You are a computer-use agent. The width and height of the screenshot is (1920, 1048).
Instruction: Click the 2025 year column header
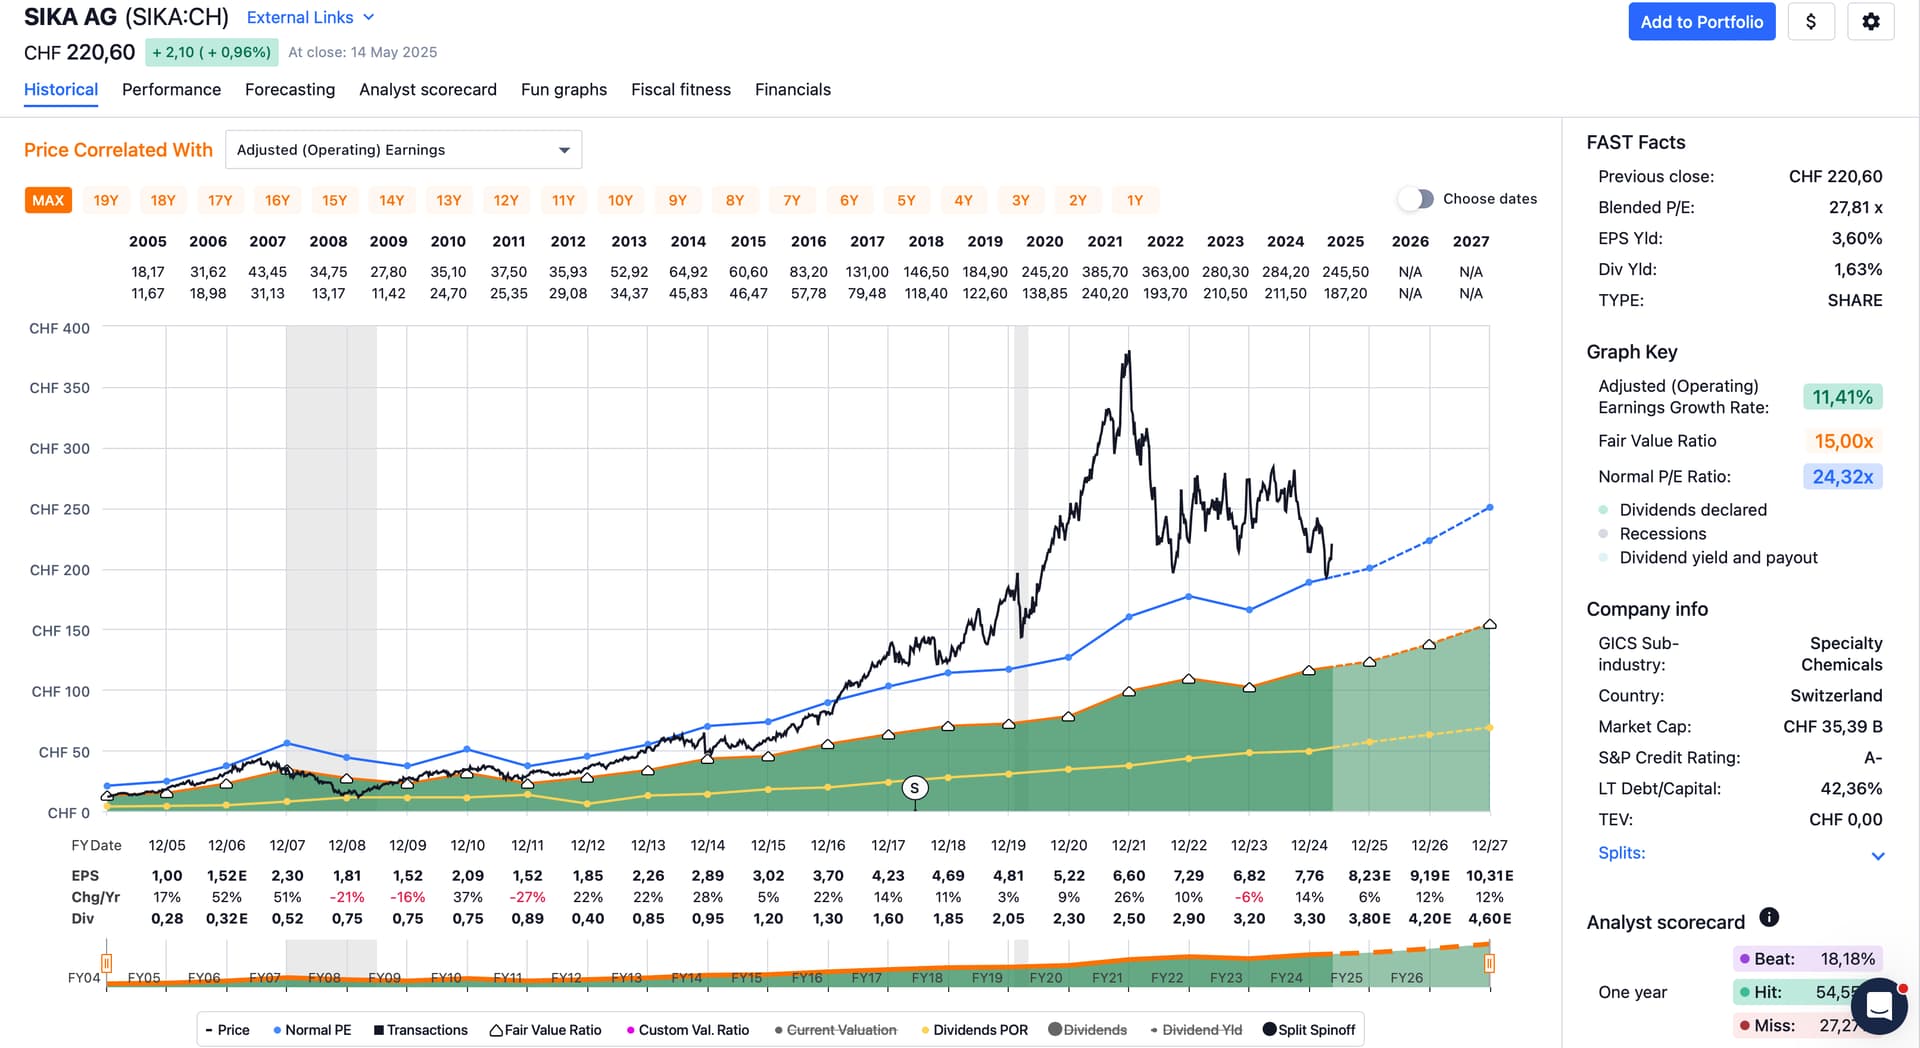[x=1345, y=241]
